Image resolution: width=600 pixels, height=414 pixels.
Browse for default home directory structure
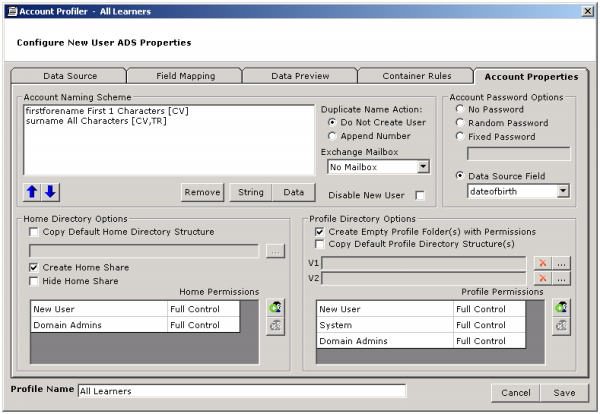point(276,251)
